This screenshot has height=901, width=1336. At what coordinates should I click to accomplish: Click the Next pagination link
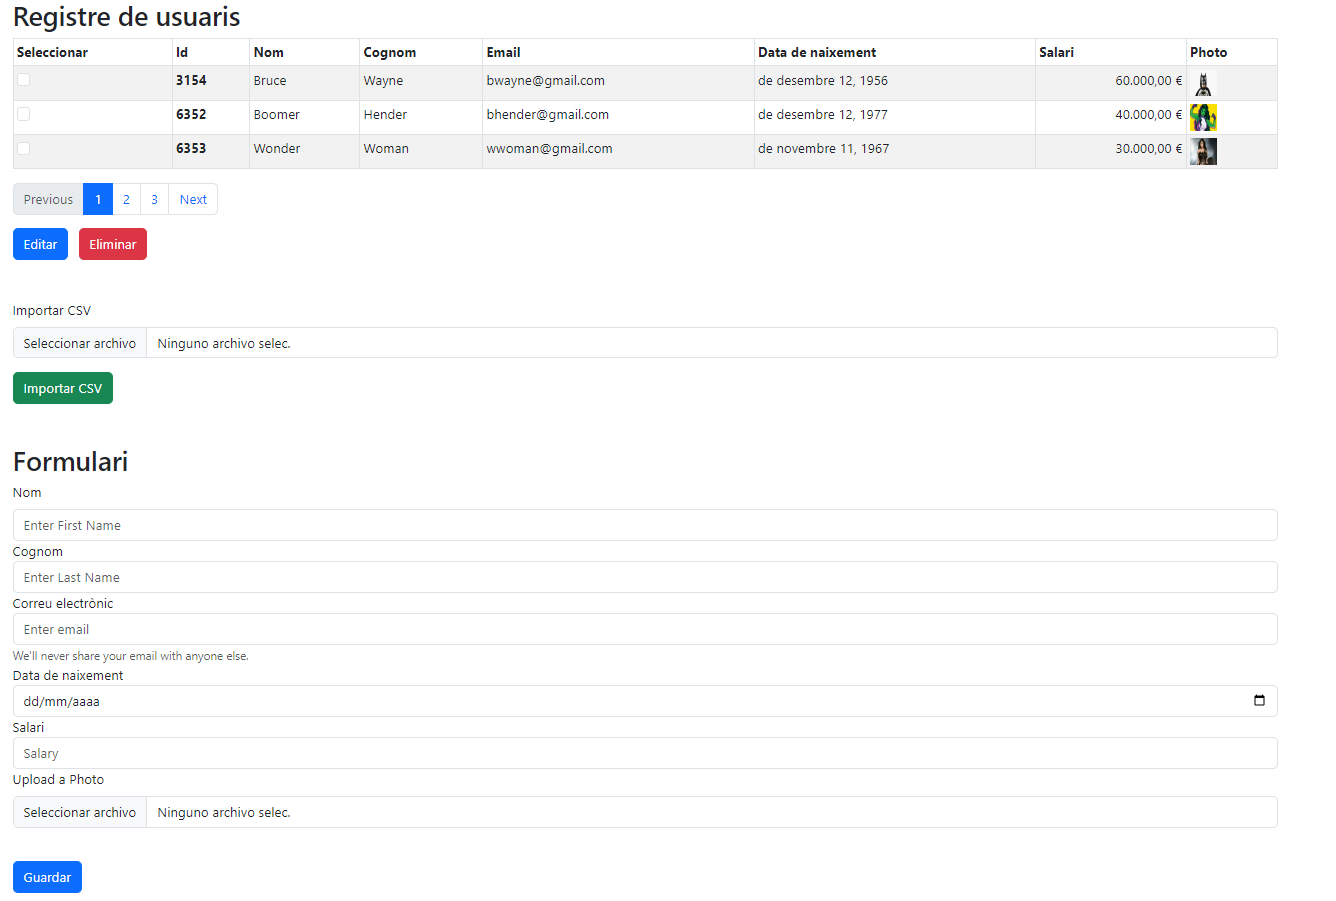click(x=193, y=199)
